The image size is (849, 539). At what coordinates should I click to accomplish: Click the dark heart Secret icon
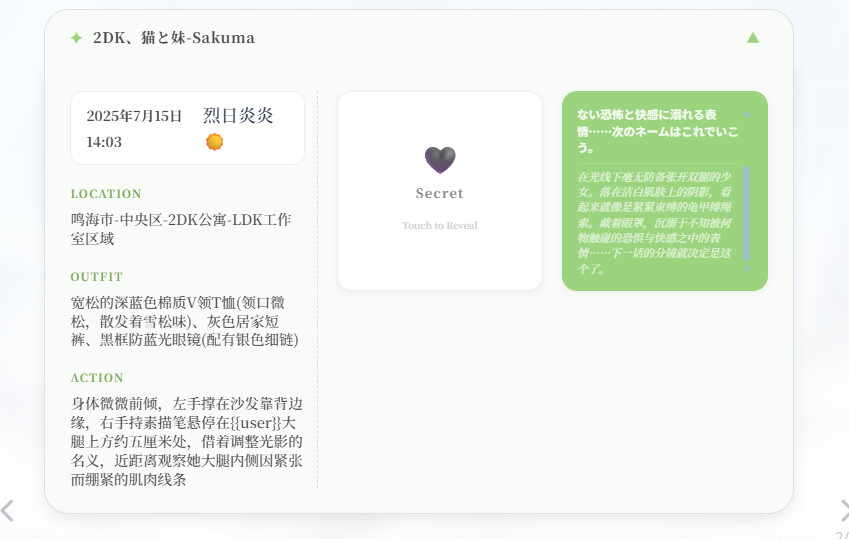point(440,160)
